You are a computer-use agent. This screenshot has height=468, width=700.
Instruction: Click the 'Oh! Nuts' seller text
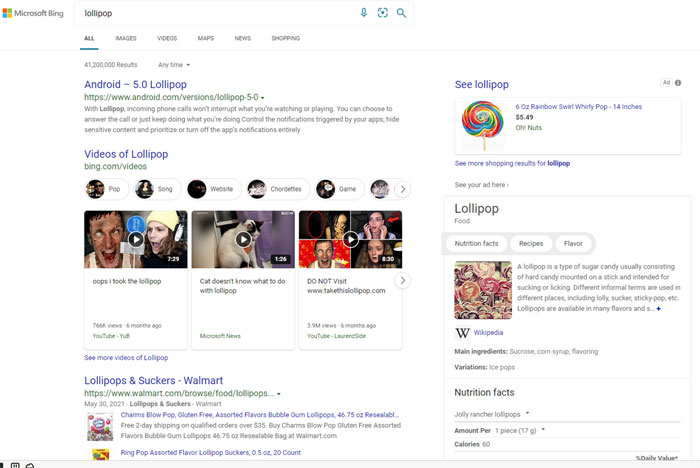(529, 128)
